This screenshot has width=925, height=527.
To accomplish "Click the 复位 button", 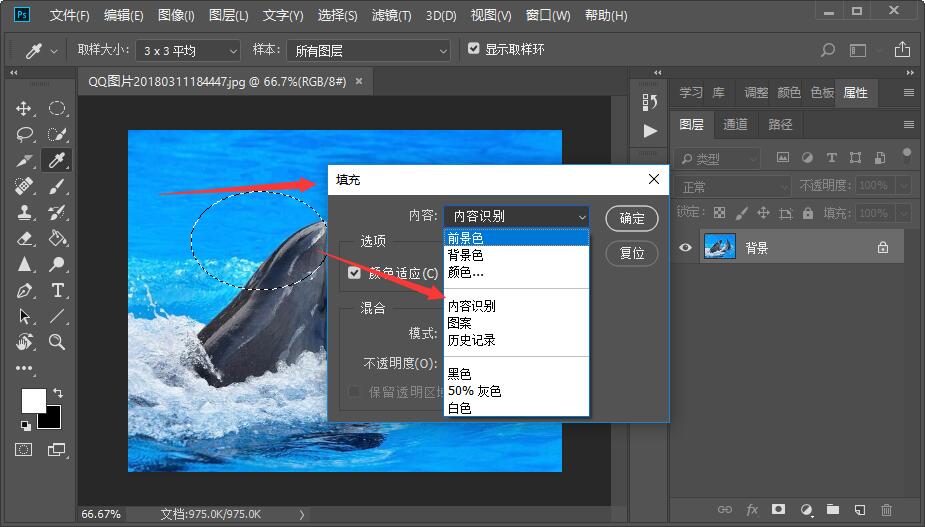I will 632,254.
